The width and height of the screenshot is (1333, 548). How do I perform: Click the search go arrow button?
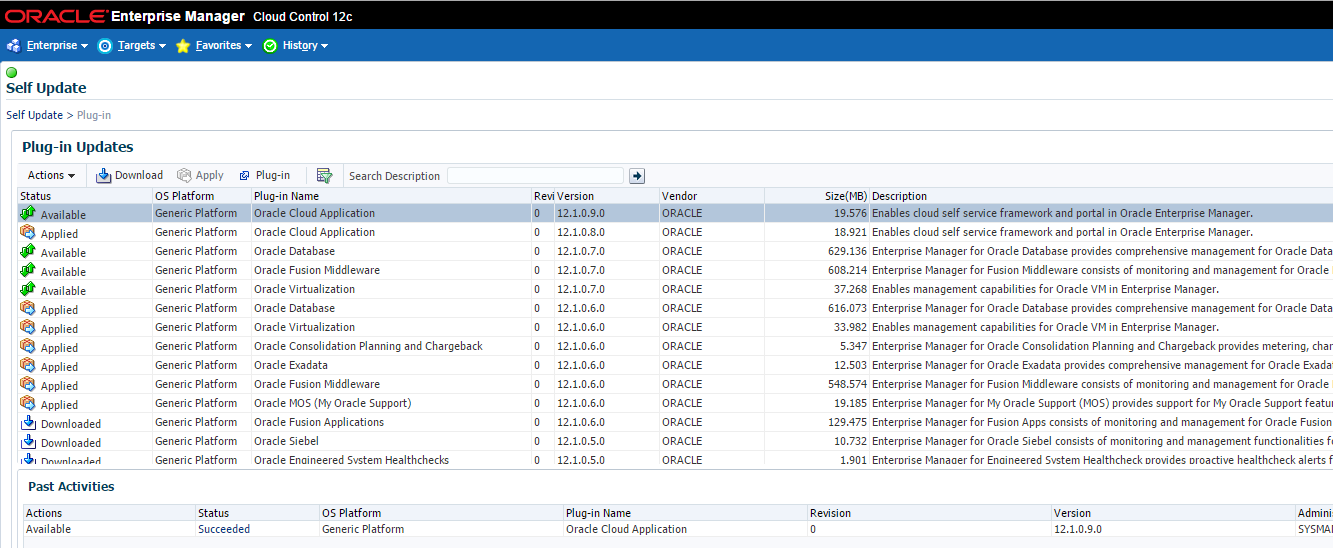637,175
